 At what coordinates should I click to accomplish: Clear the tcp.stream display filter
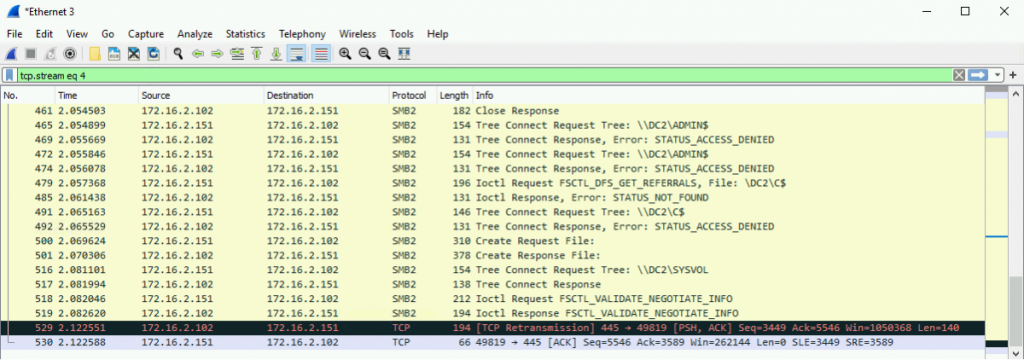(x=959, y=75)
